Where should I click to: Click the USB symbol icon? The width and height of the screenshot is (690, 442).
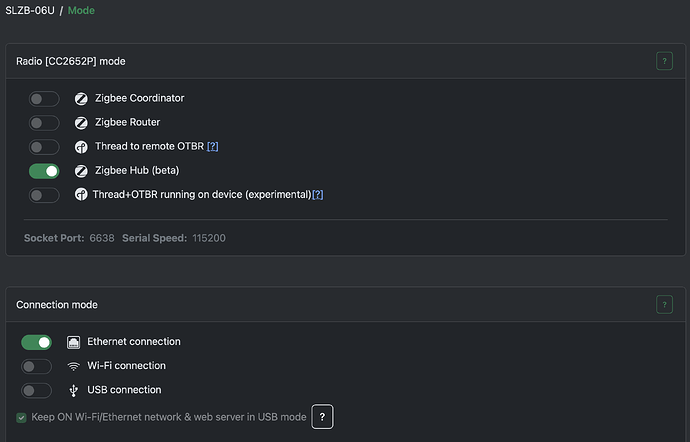(x=73, y=390)
